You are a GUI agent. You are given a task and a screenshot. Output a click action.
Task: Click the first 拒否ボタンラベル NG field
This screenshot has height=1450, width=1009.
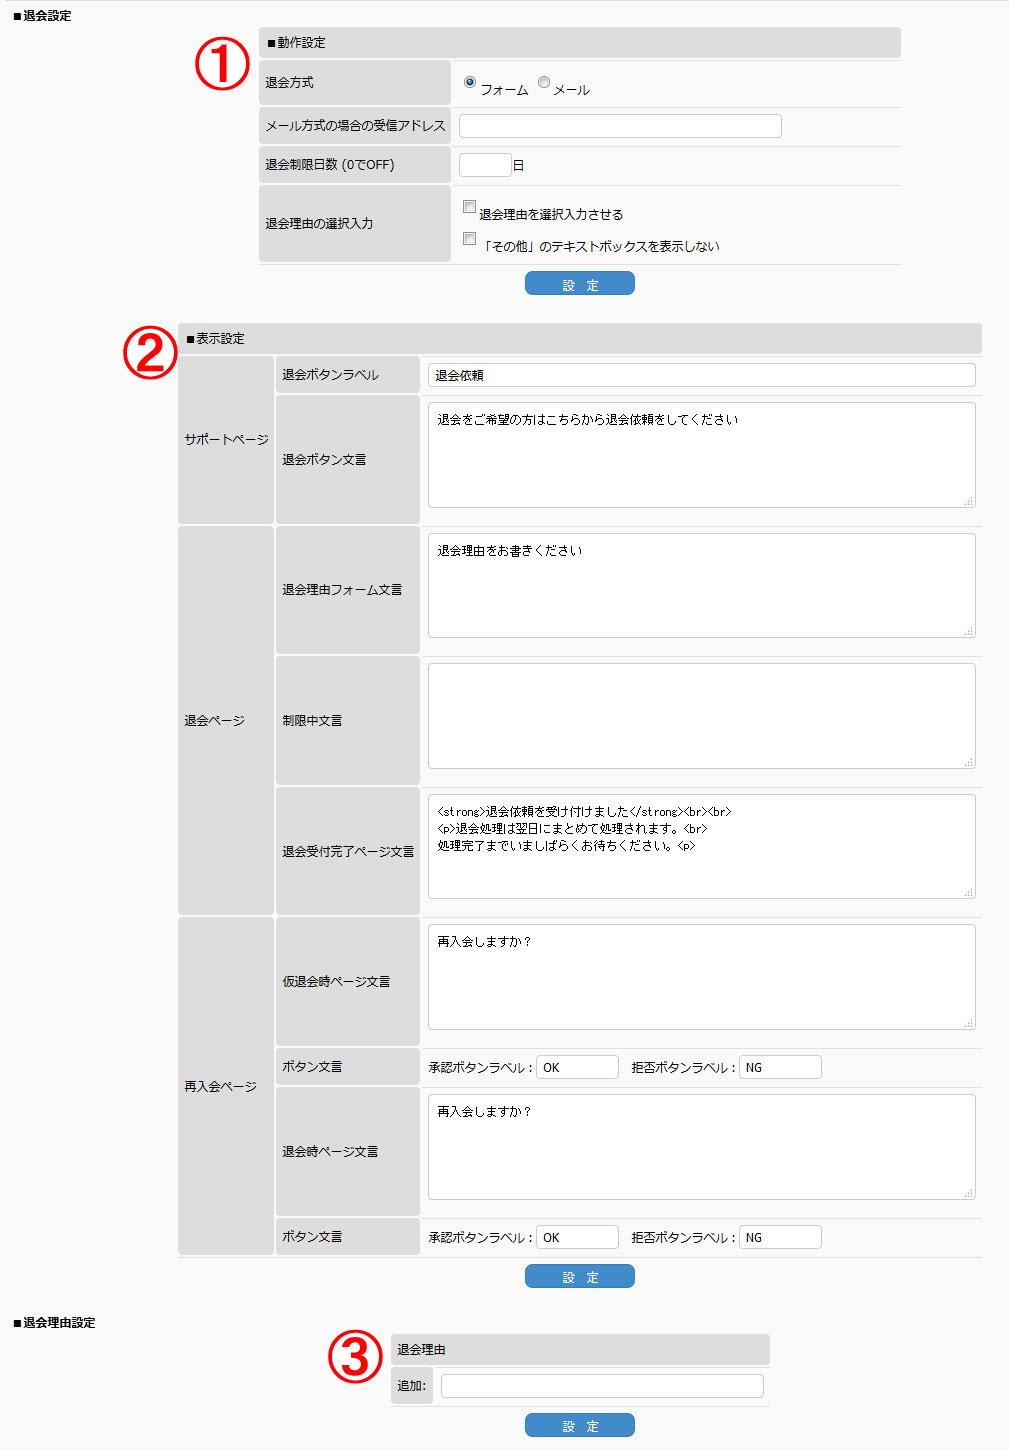[780, 1067]
